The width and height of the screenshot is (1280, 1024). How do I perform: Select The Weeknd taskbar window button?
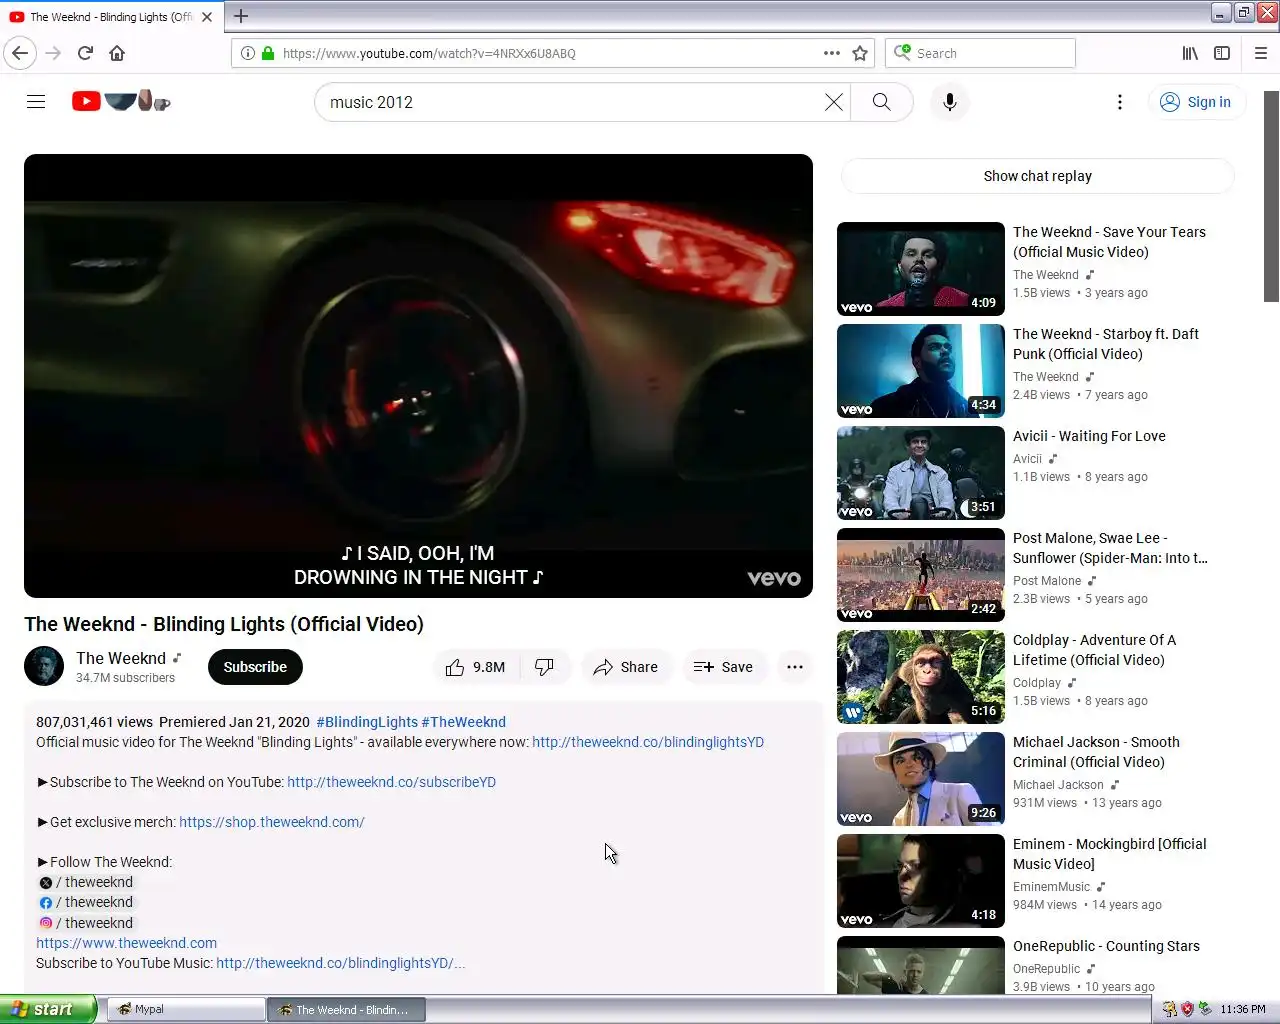[x=346, y=1009]
